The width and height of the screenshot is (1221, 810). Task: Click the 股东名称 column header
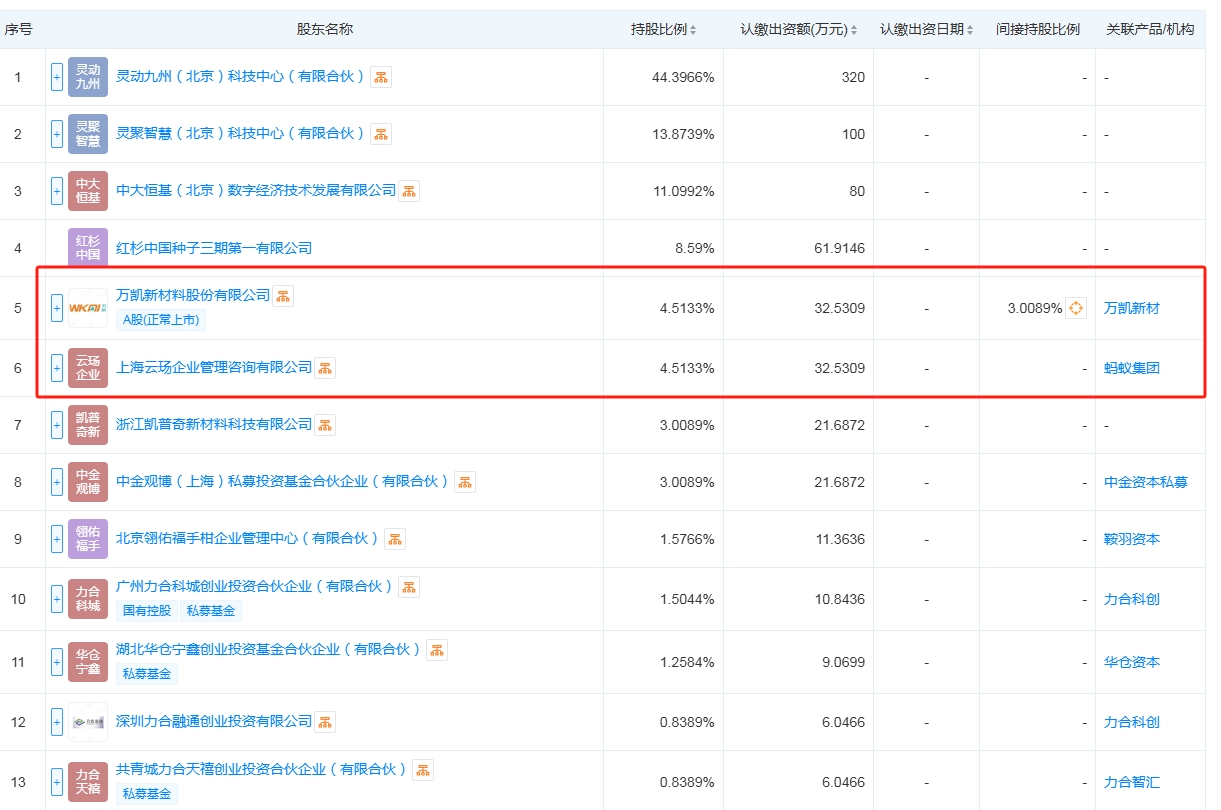(x=325, y=29)
